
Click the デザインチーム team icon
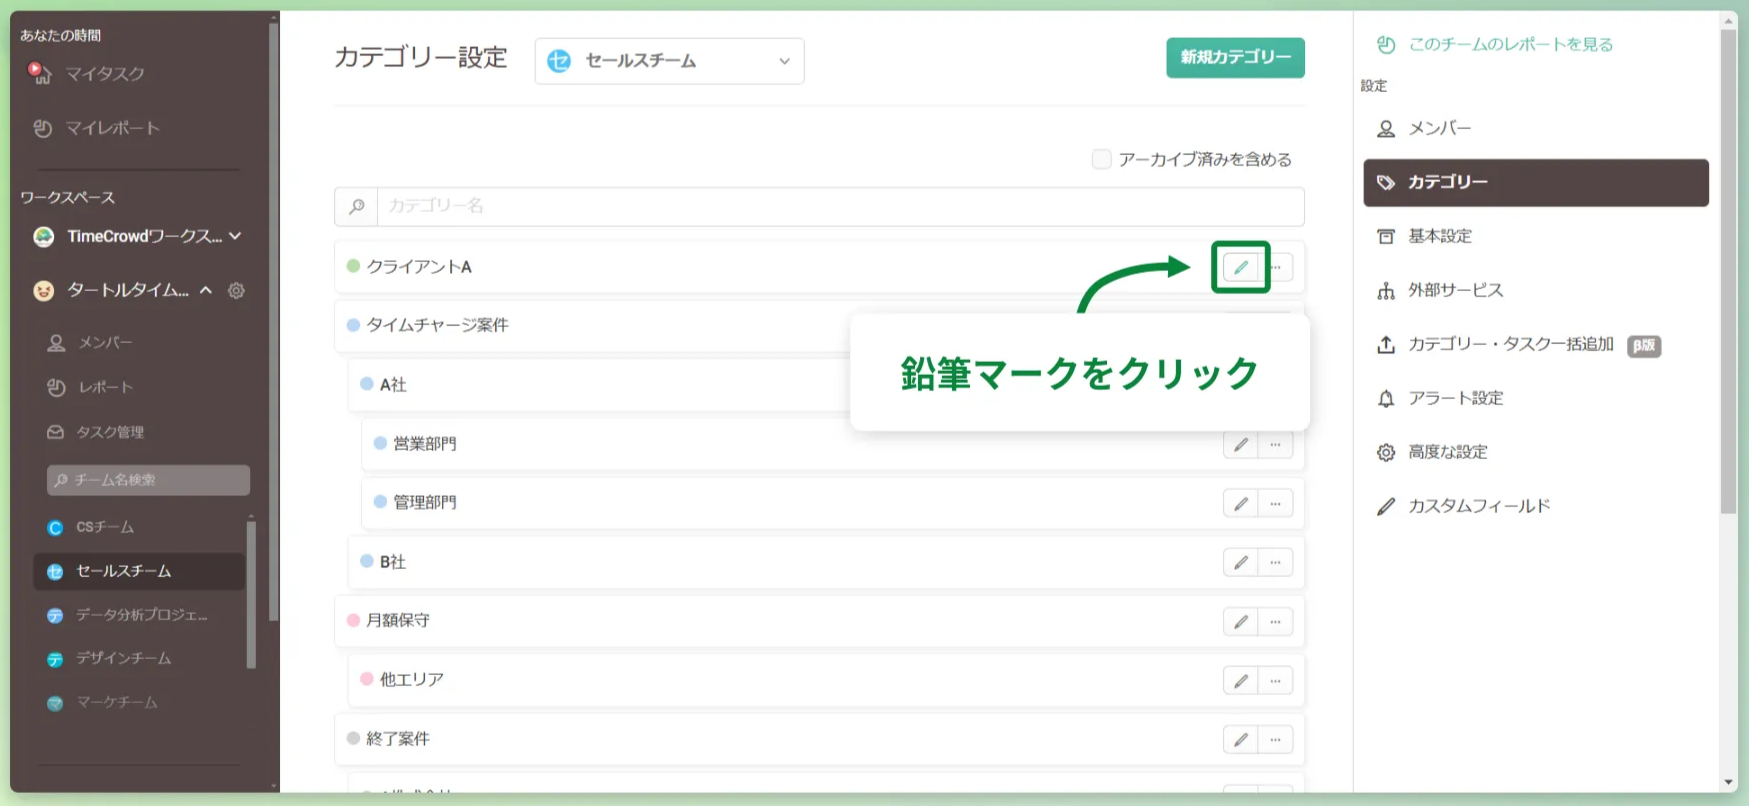(55, 659)
